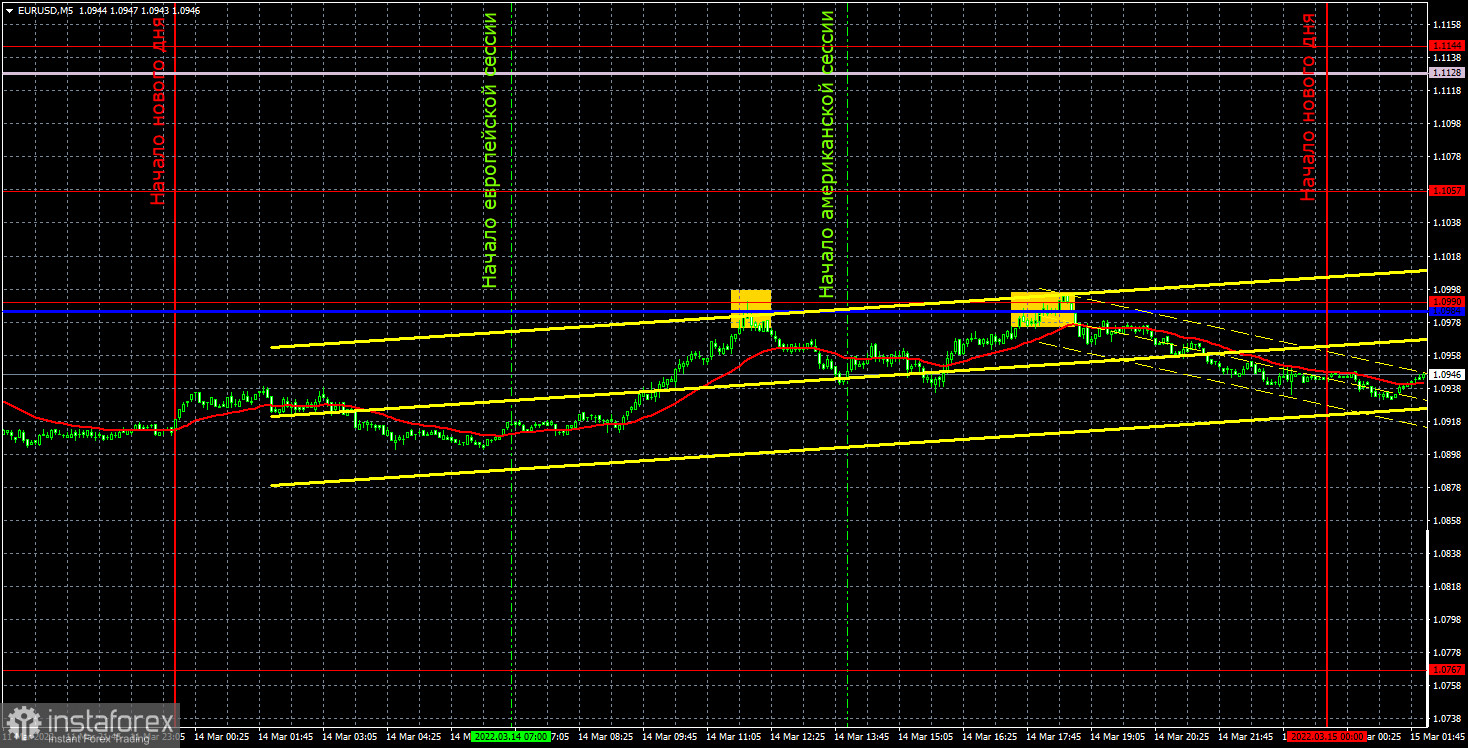The image size is (1468, 748).
Task: Click the 14 Mar 01:45 time label
Action: click(x=286, y=737)
